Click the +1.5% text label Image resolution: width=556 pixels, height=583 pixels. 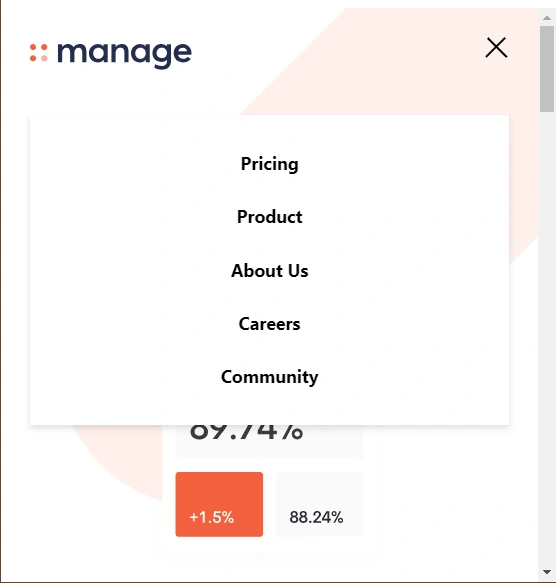point(212,517)
